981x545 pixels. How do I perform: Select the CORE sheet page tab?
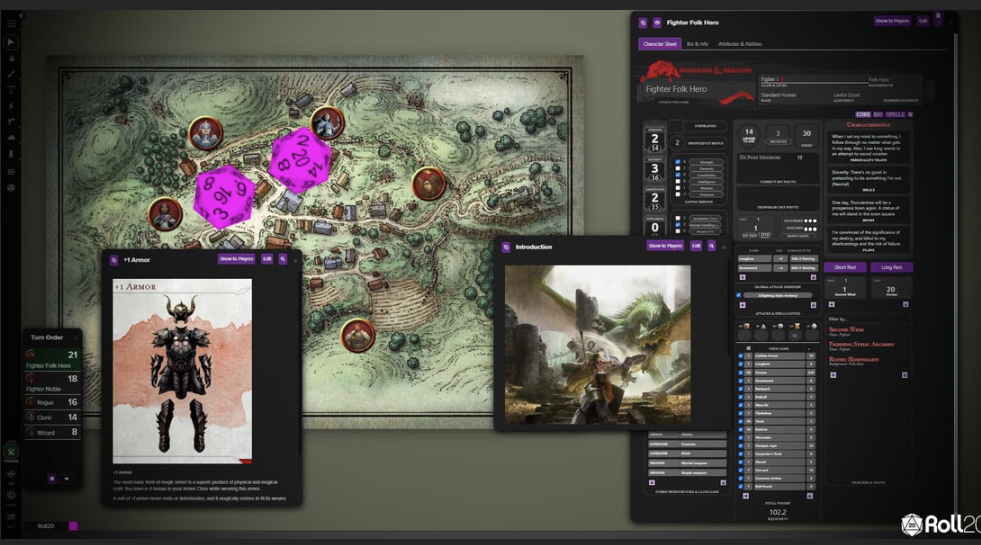pos(863,115)
